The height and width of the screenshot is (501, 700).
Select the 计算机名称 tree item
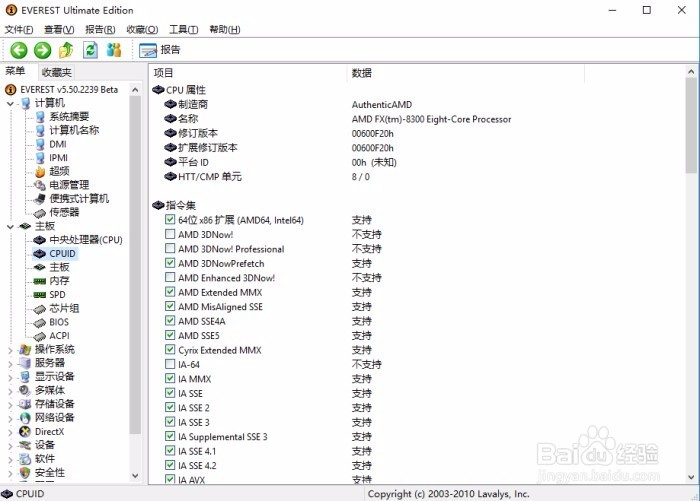tap(74, 130)
